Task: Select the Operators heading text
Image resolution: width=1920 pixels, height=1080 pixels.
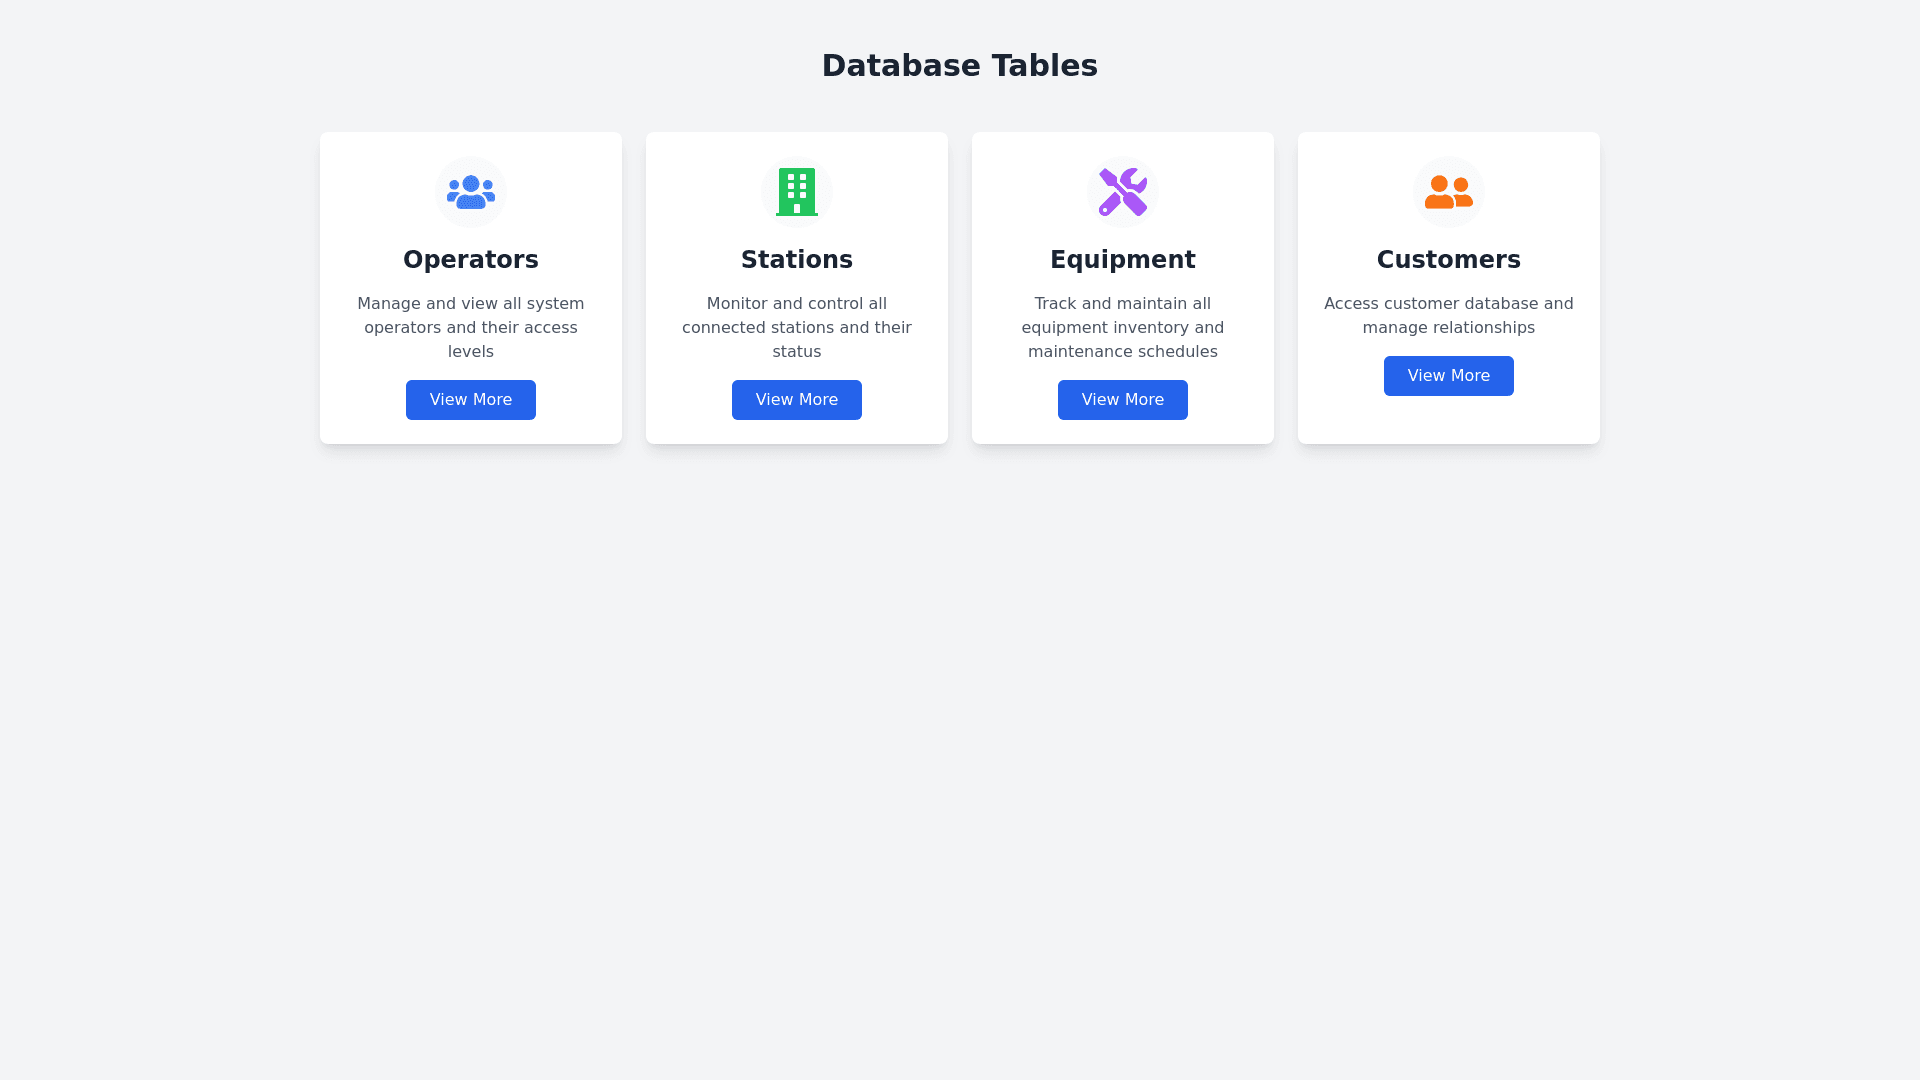Action: (x=471, y=260)
